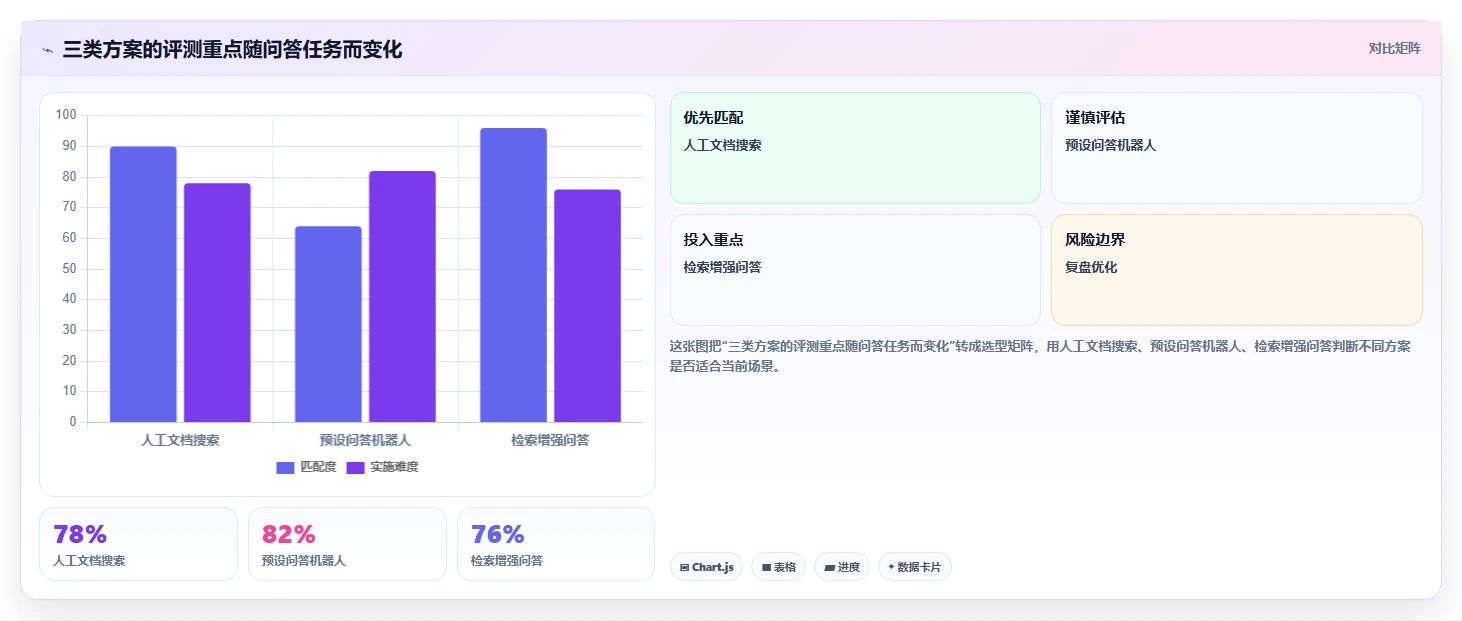Click the 实施难度 legend label
Screen dimensions: 1462x621
click(394, 467)
